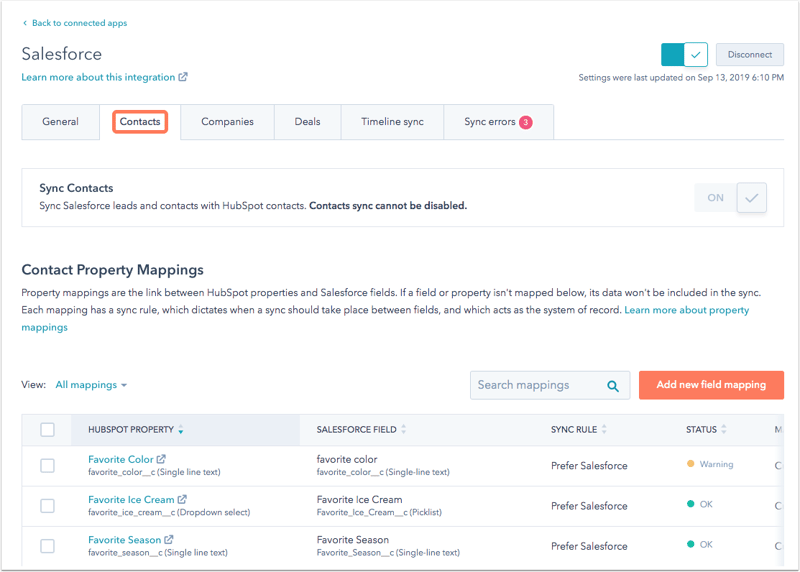
Task: Click the Sync errors count badge
Action: [x=526, y=123]
